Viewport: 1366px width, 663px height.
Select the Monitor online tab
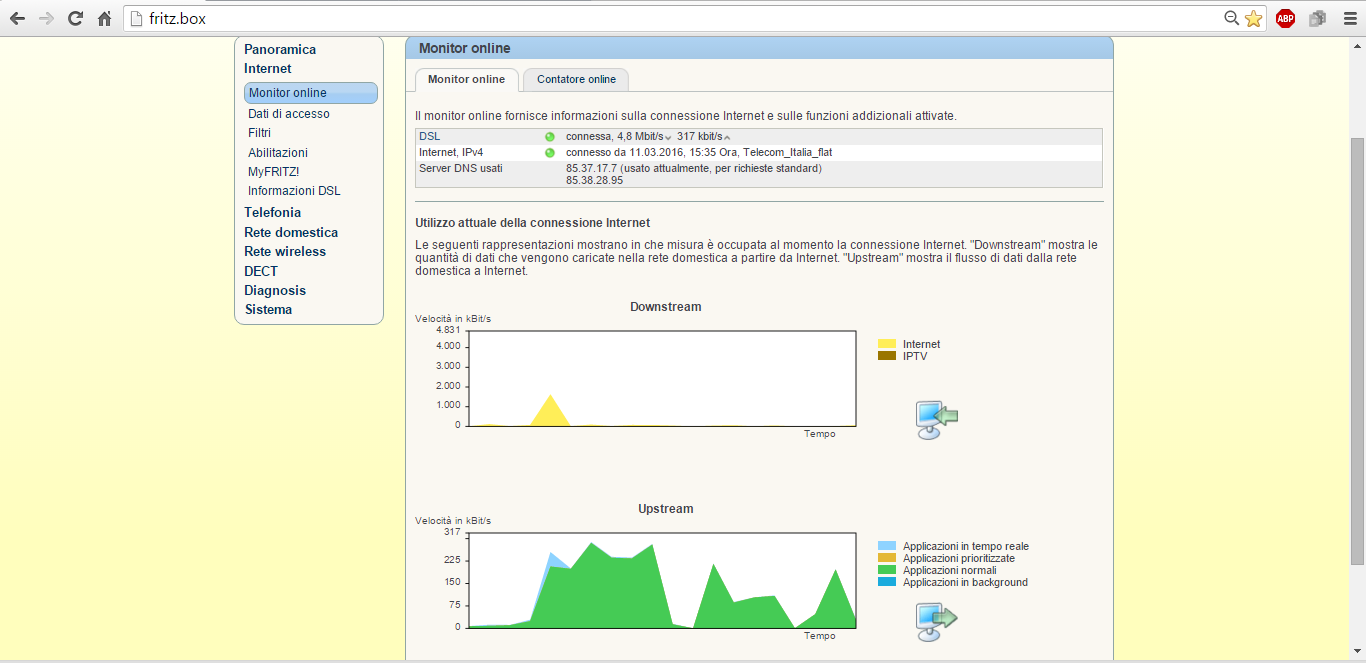466,79
